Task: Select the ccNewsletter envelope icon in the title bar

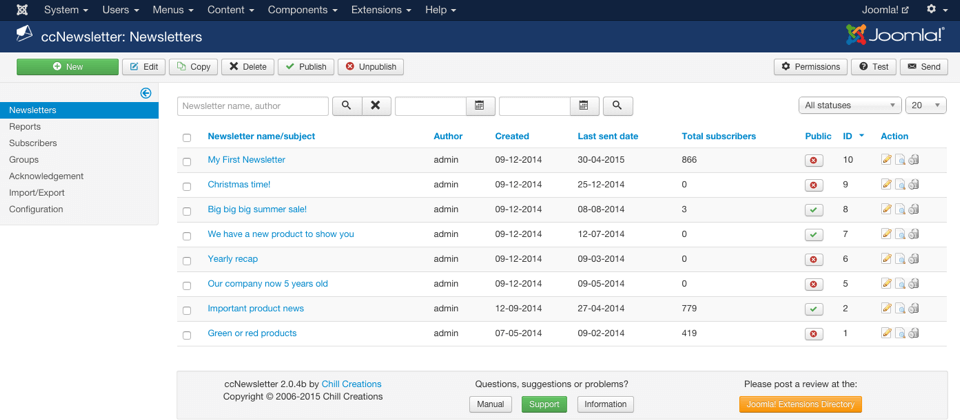Action: click(x=24, y=36)
